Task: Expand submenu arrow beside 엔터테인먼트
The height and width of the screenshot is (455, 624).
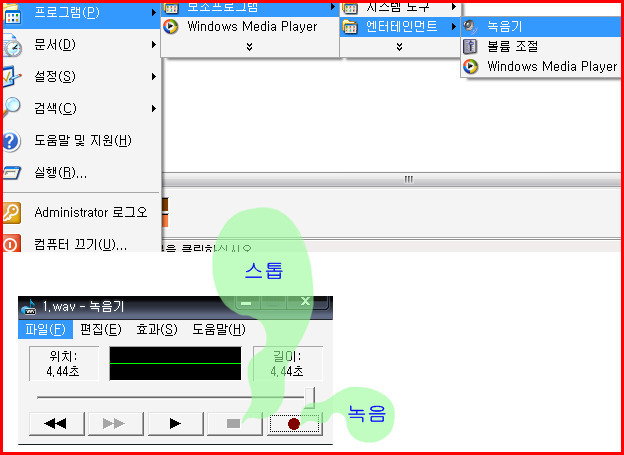Action: pos(454,27)
